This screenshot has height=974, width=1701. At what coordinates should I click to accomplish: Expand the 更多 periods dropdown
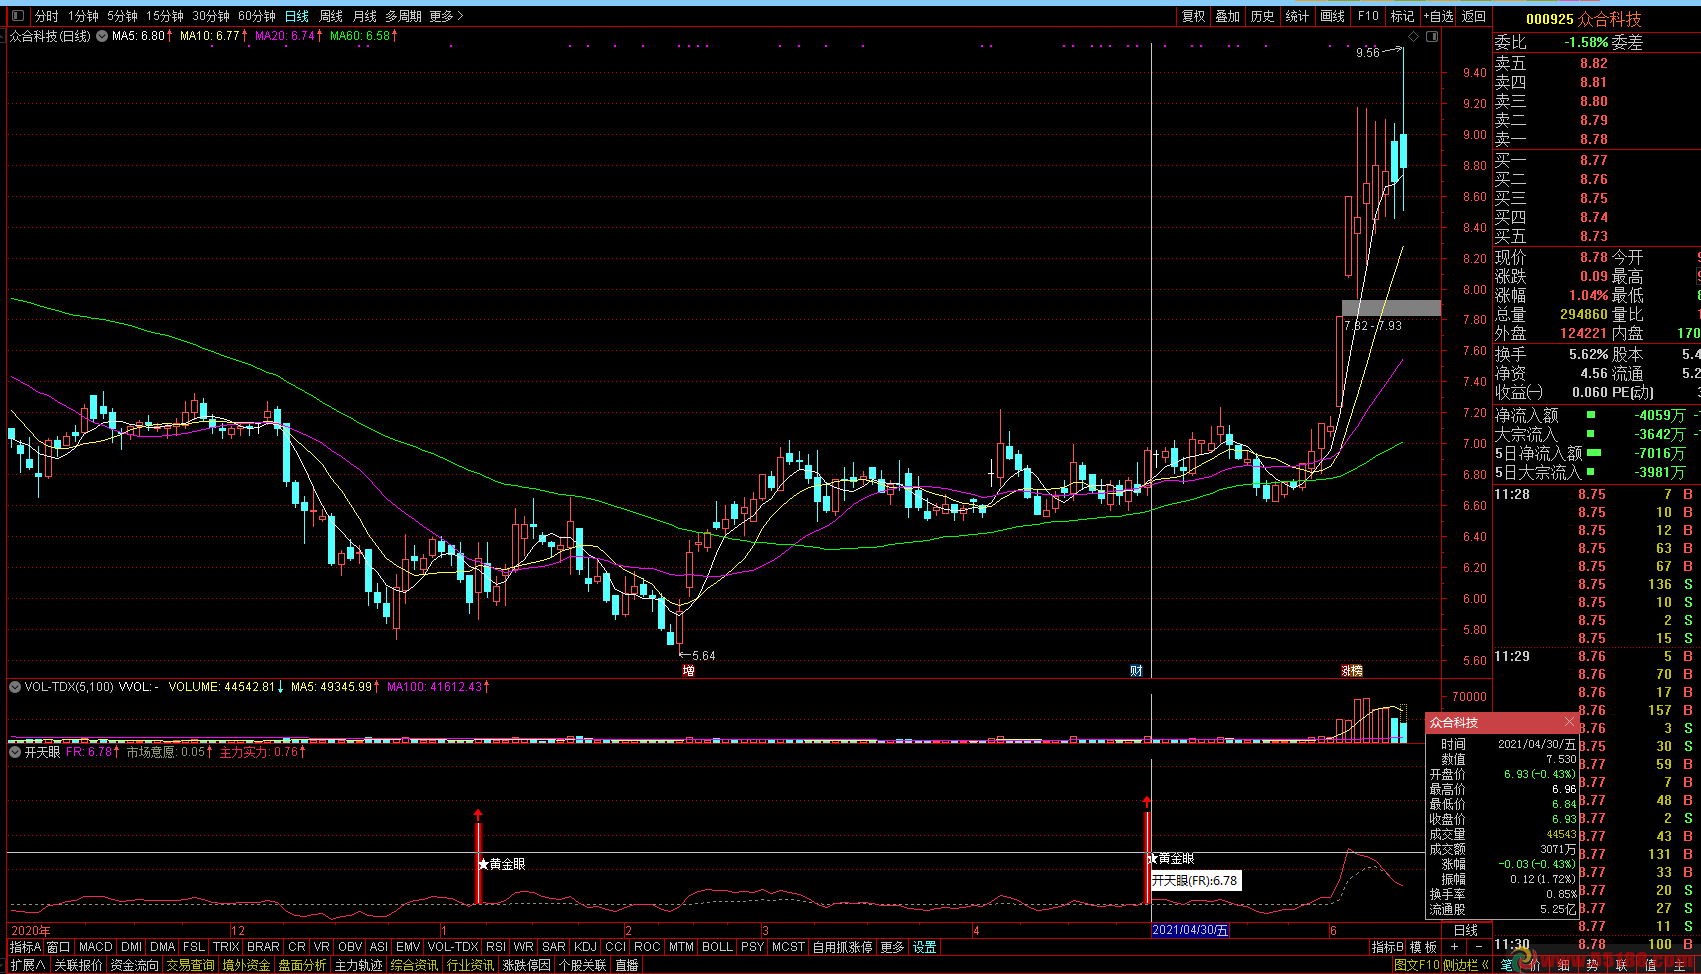point(446,16)
